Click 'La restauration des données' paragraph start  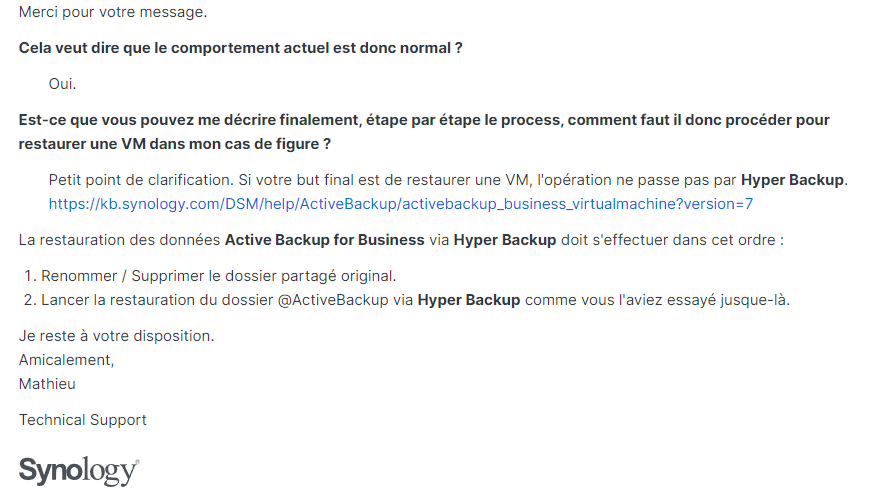coord(120,240)
